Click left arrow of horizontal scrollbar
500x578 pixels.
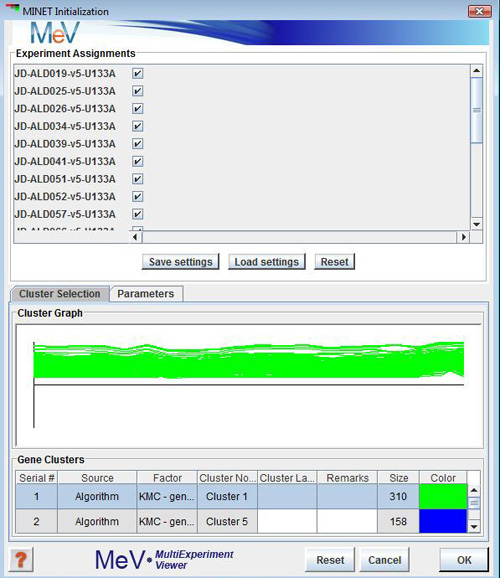pyautogui.click(x=136, y=237)
